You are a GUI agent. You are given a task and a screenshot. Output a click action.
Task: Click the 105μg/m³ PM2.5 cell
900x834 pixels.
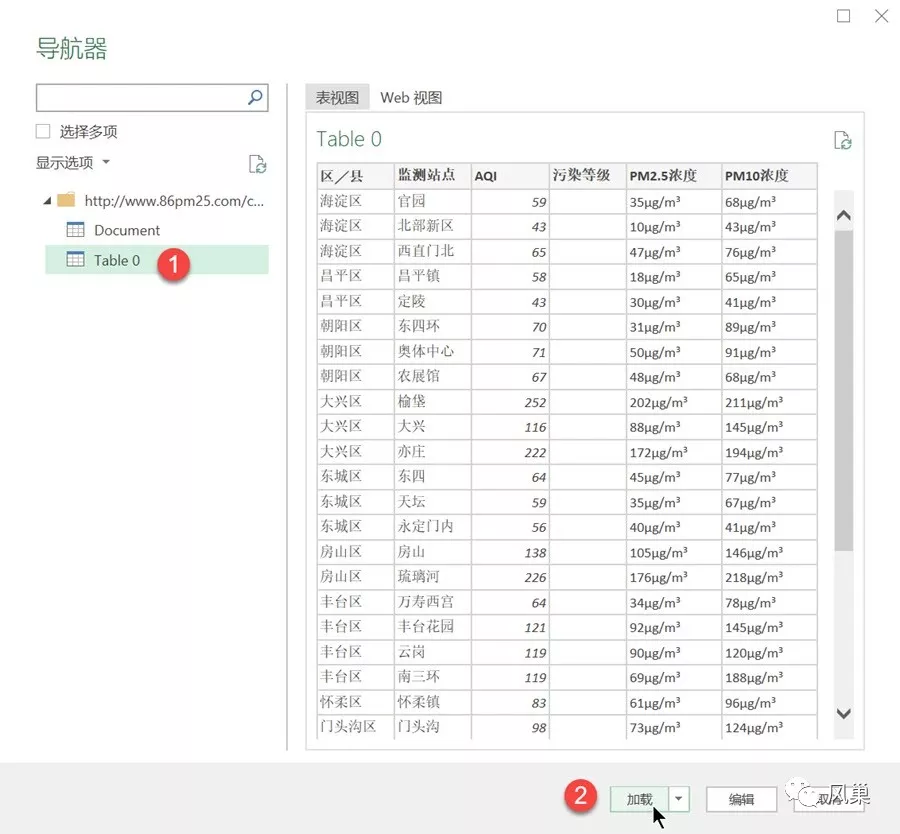(x=674, y=552)
